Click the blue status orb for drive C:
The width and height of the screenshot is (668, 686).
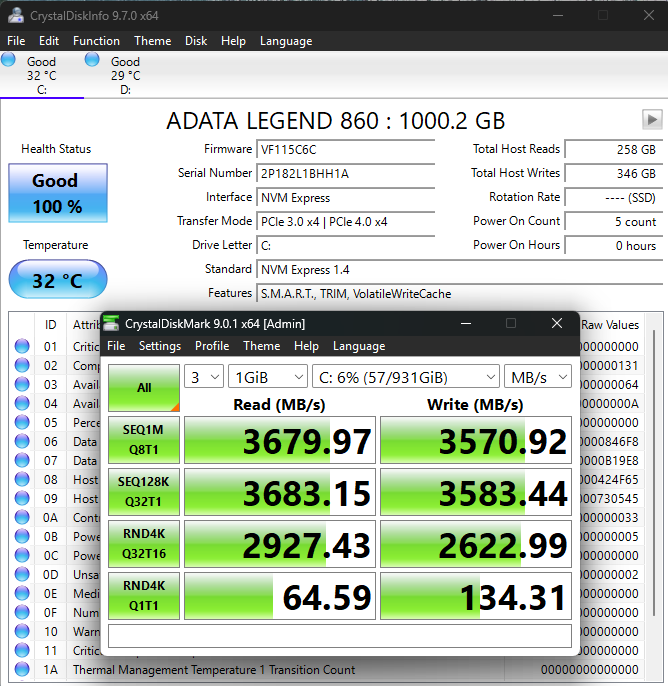(x=8, y=60)
